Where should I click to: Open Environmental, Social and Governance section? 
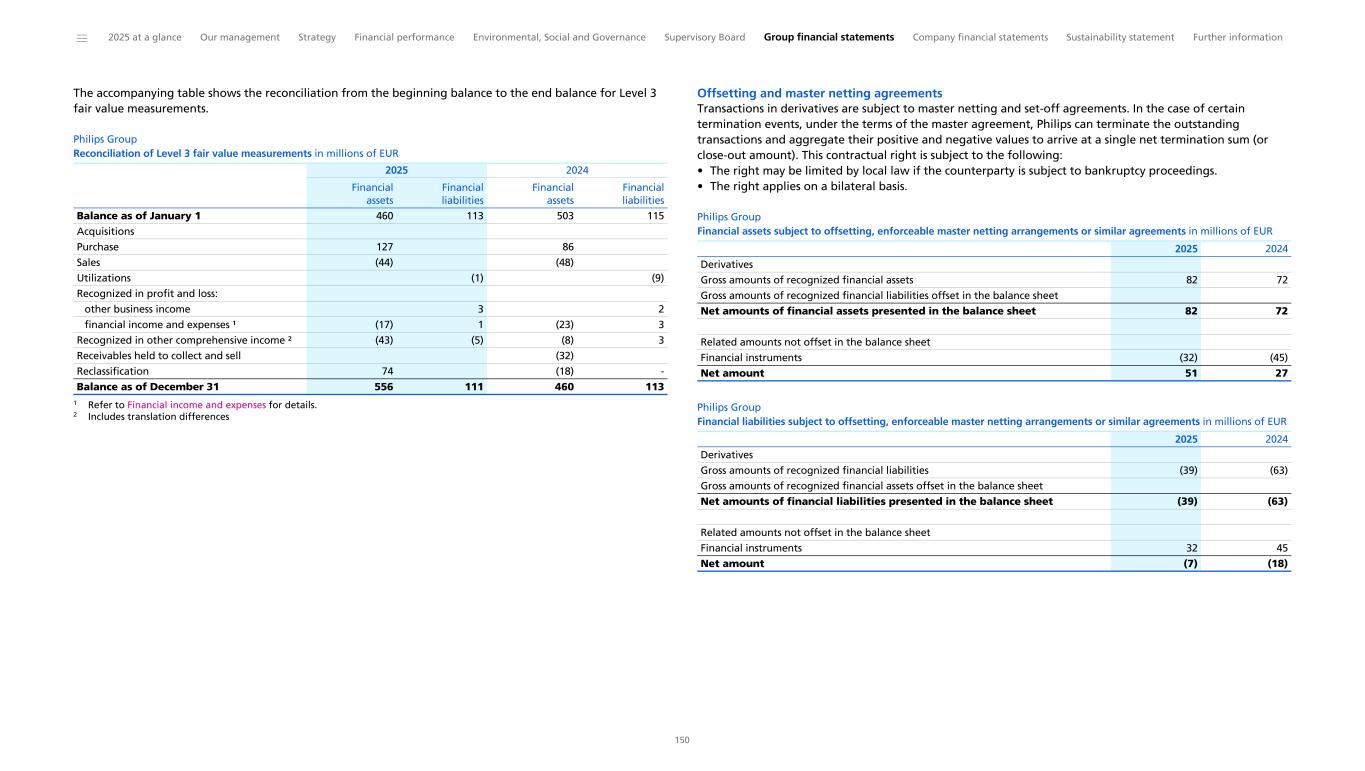[559, 37]
